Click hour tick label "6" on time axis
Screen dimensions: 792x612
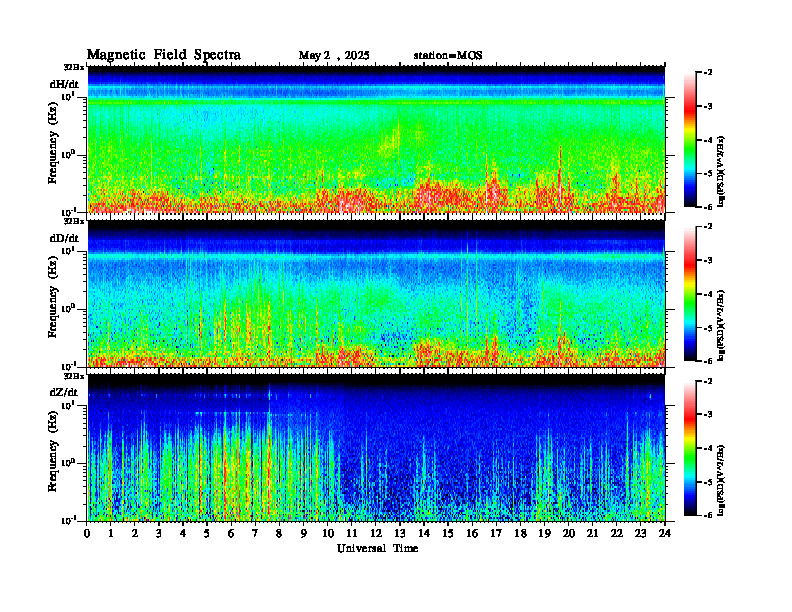click(x=231, y=534)
